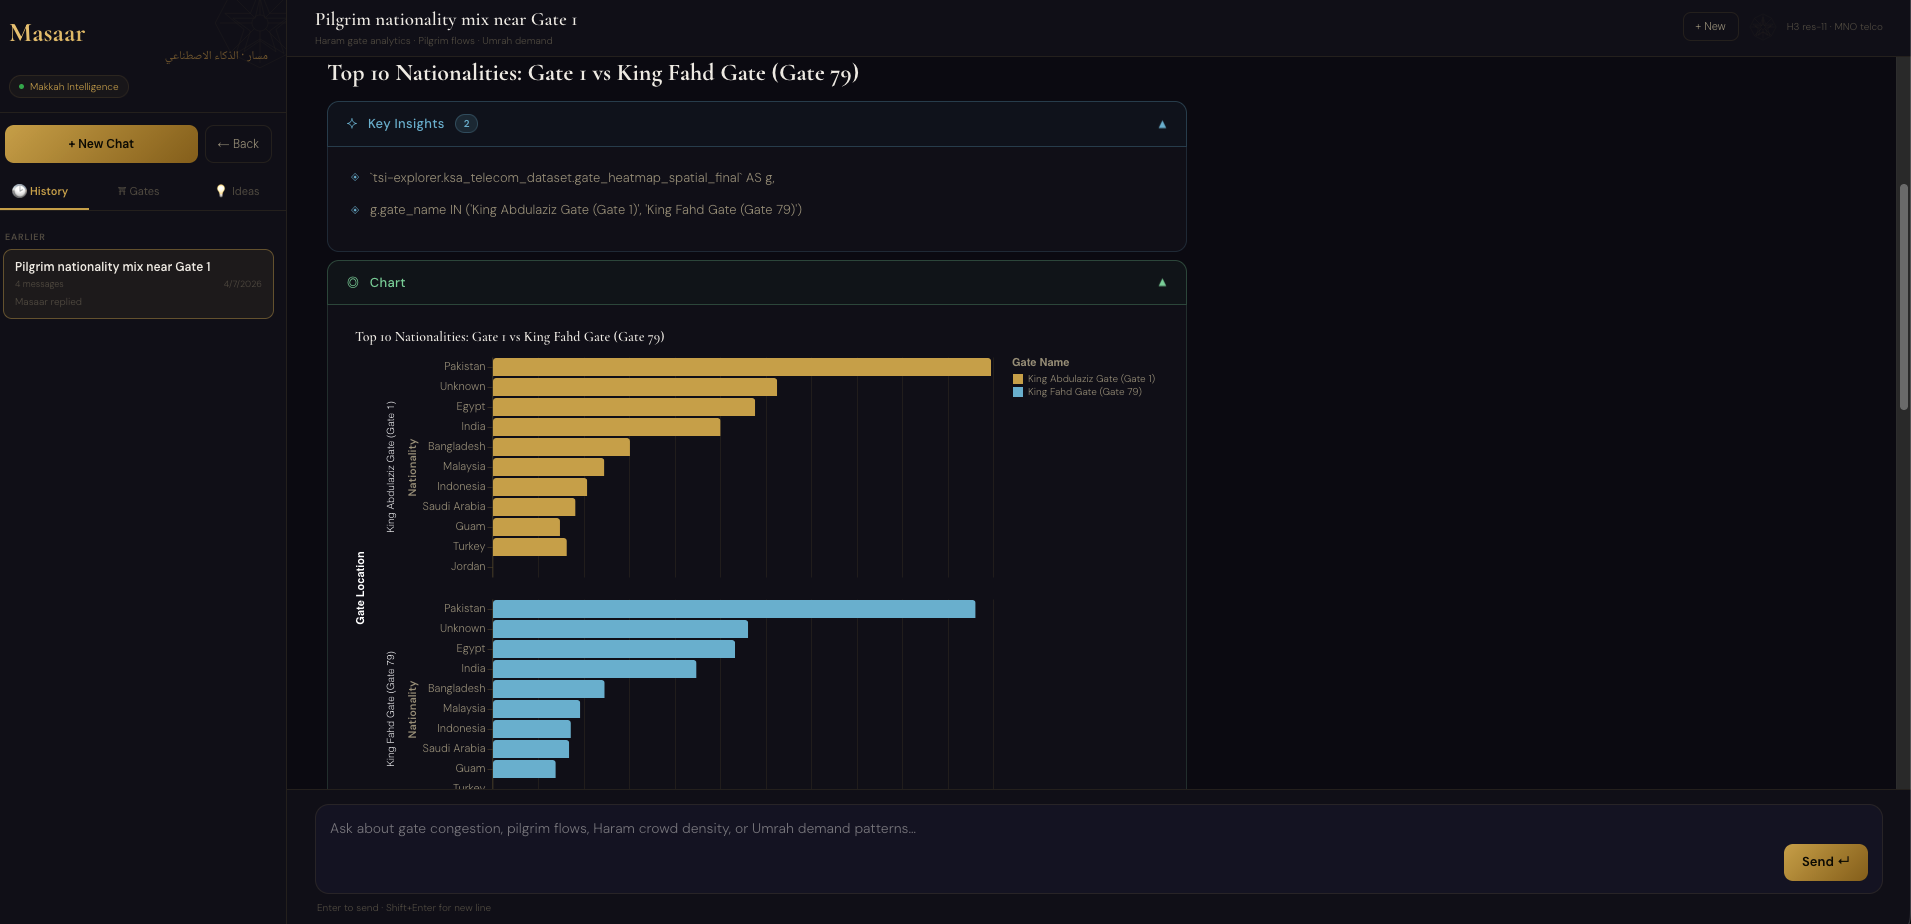
Task: Click the Makkah Intelligence status badge
Action: point(69,87)
